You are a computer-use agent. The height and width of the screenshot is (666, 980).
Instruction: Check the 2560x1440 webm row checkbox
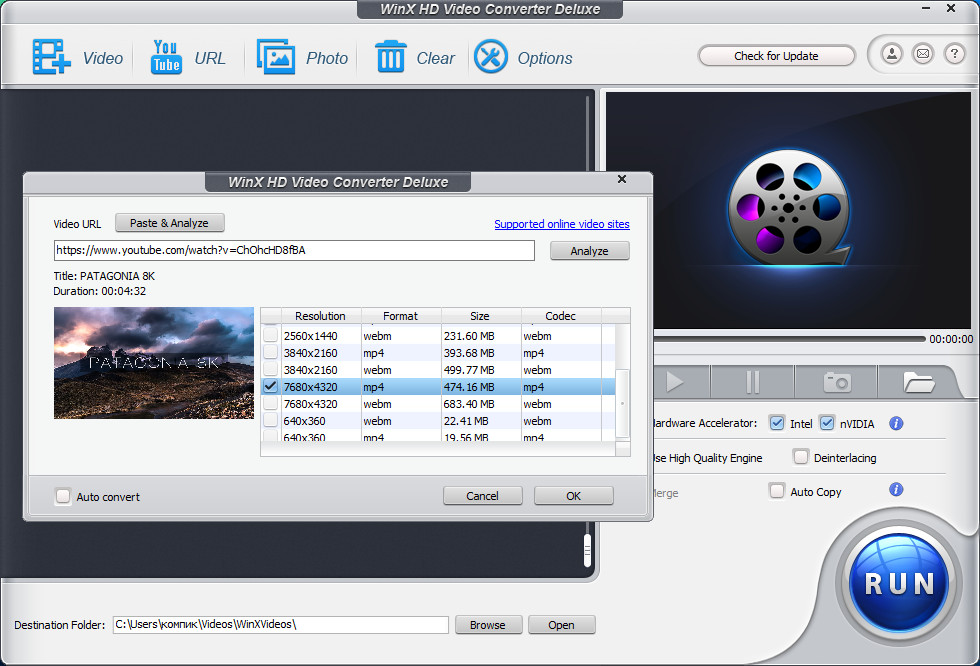tap(270, 335)
